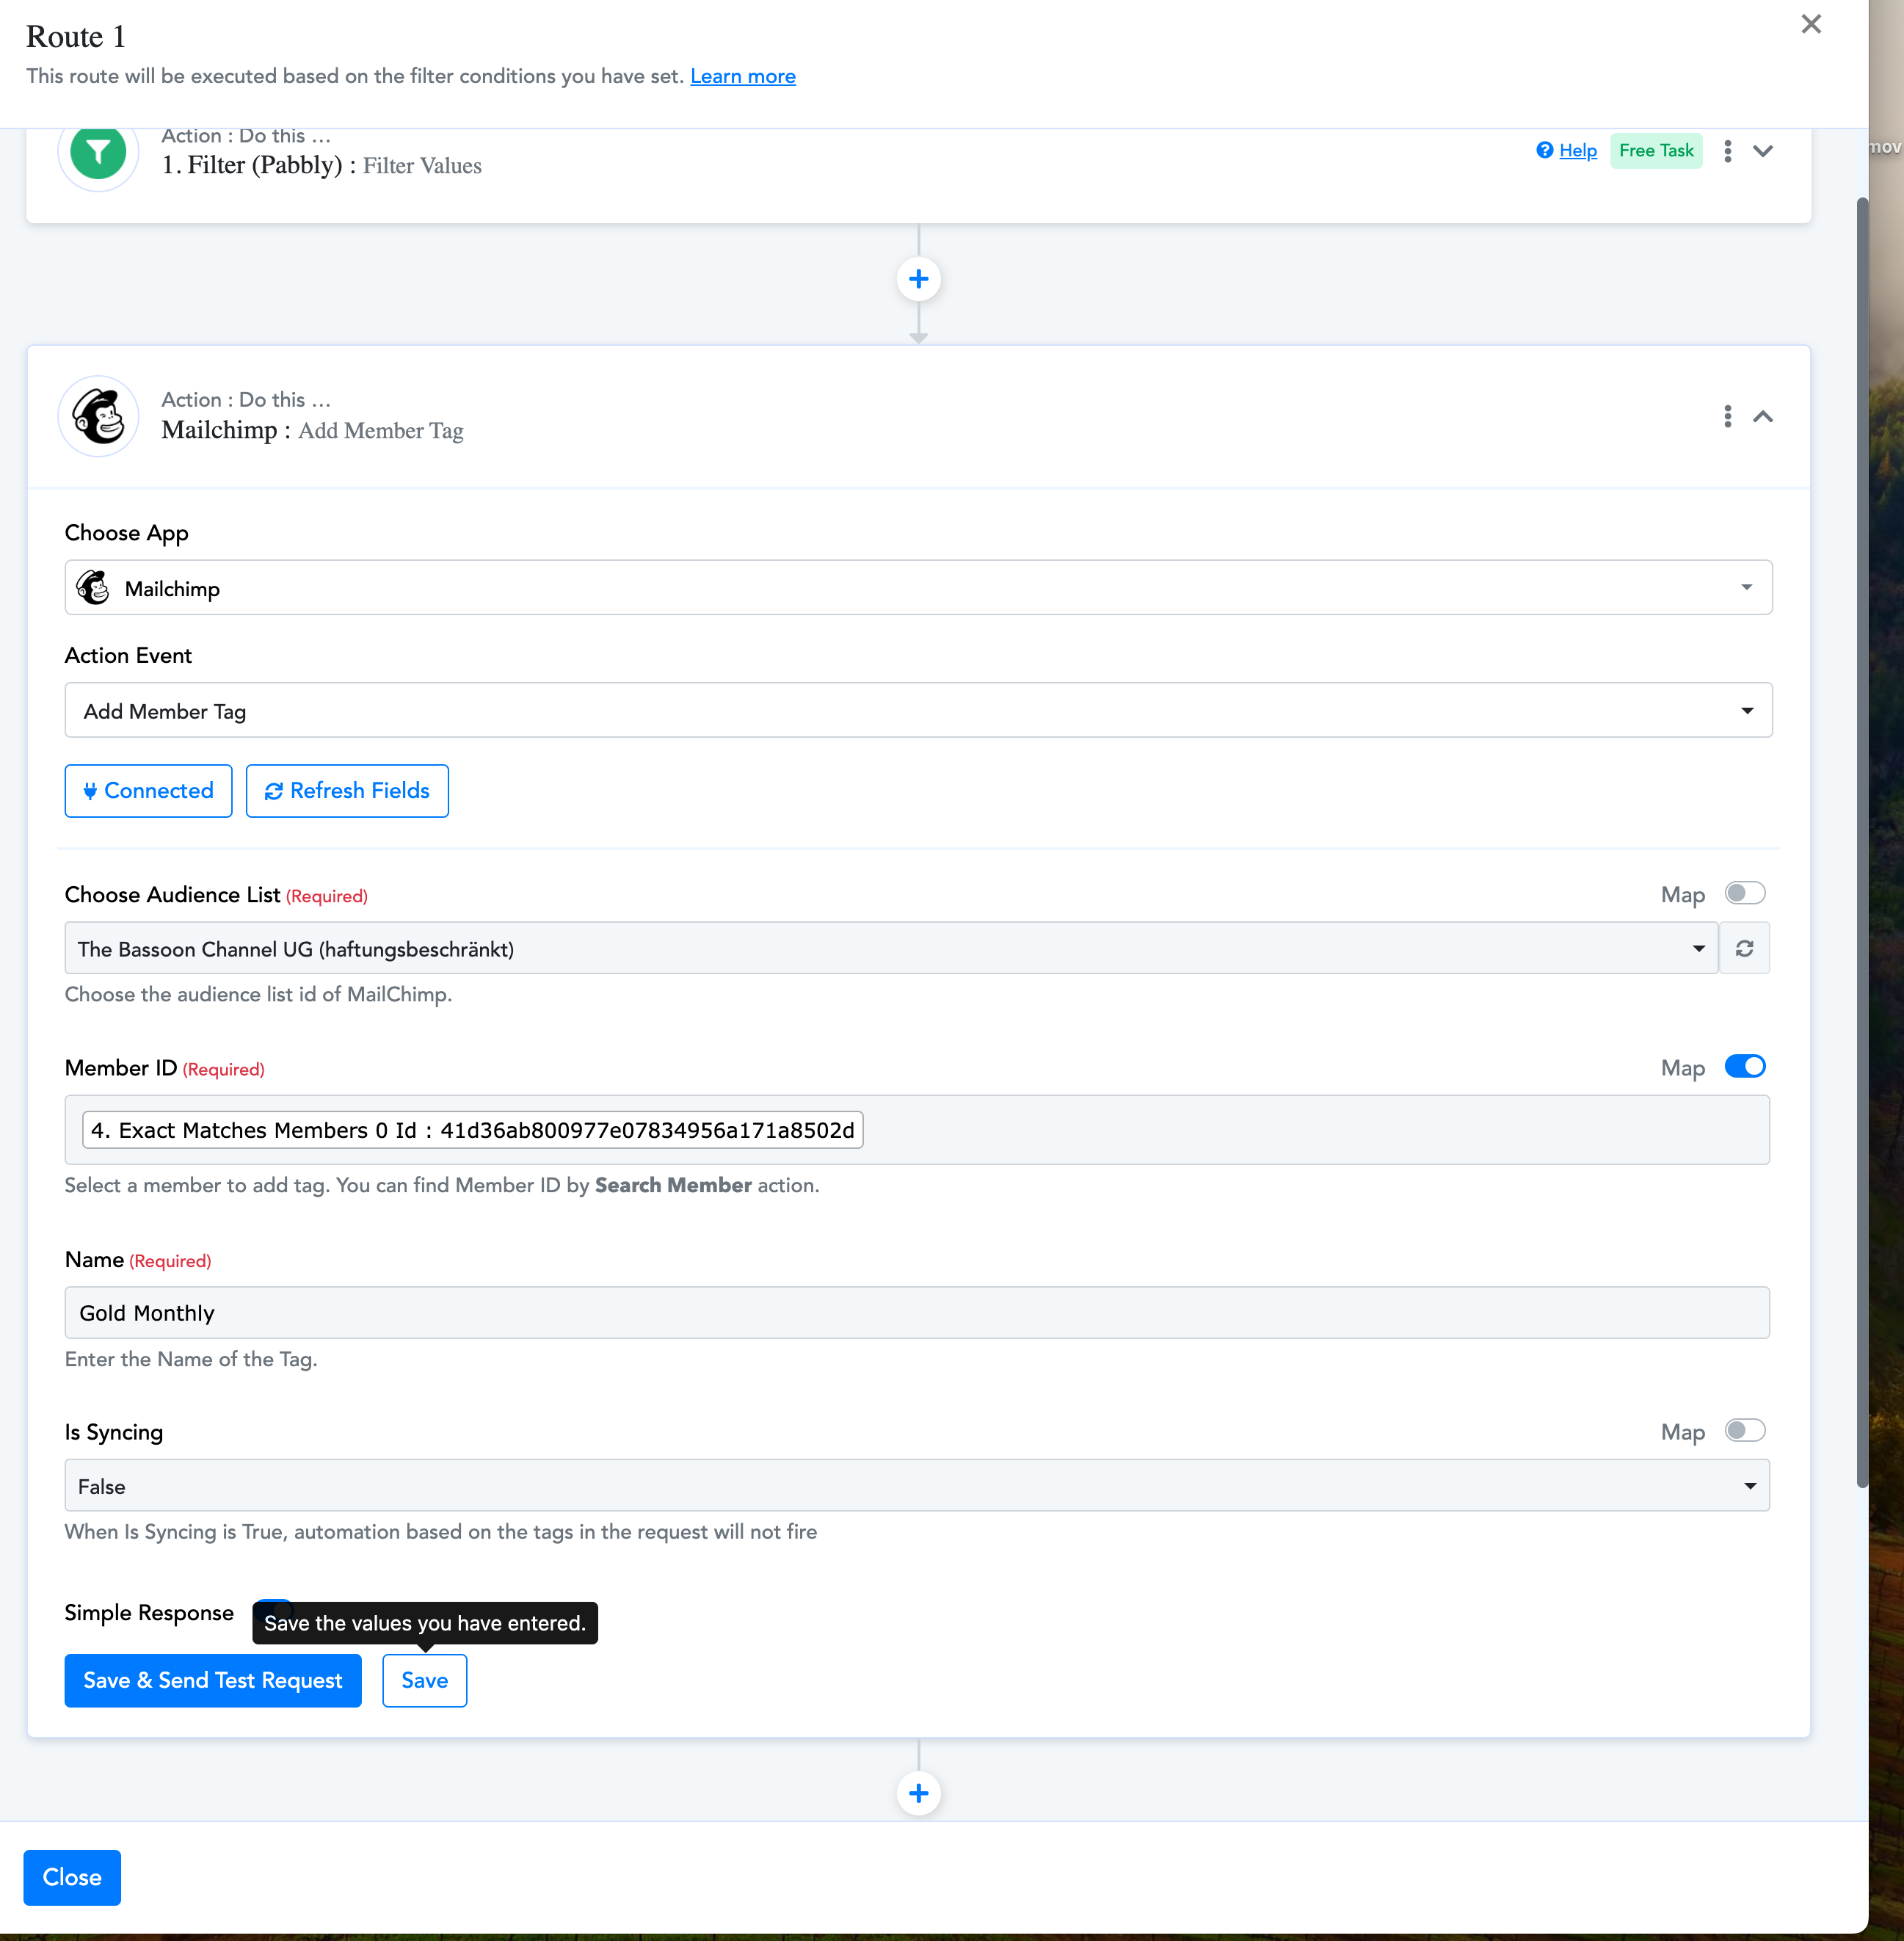Click the mapped Exact Matches Members Id tag
1904x1941 pixels.
(472, 1130)
